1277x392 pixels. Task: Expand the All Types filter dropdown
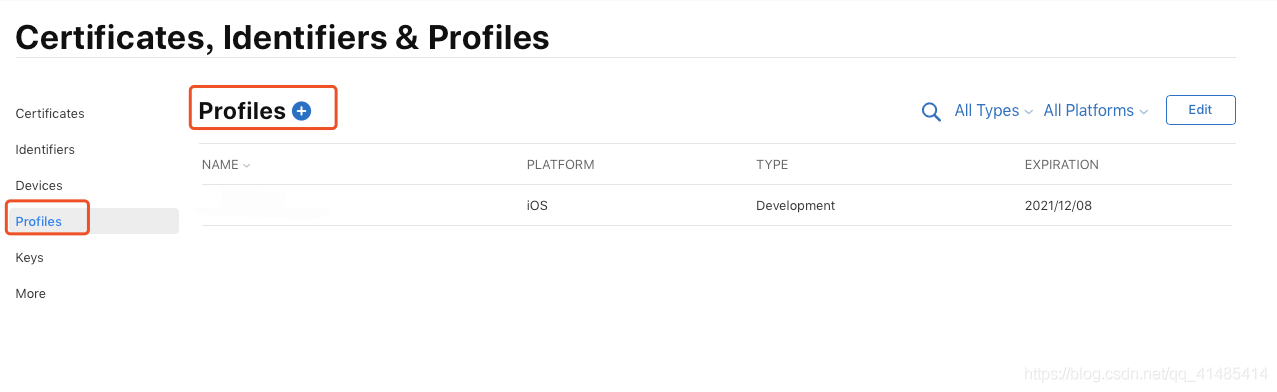coord(994,111)
